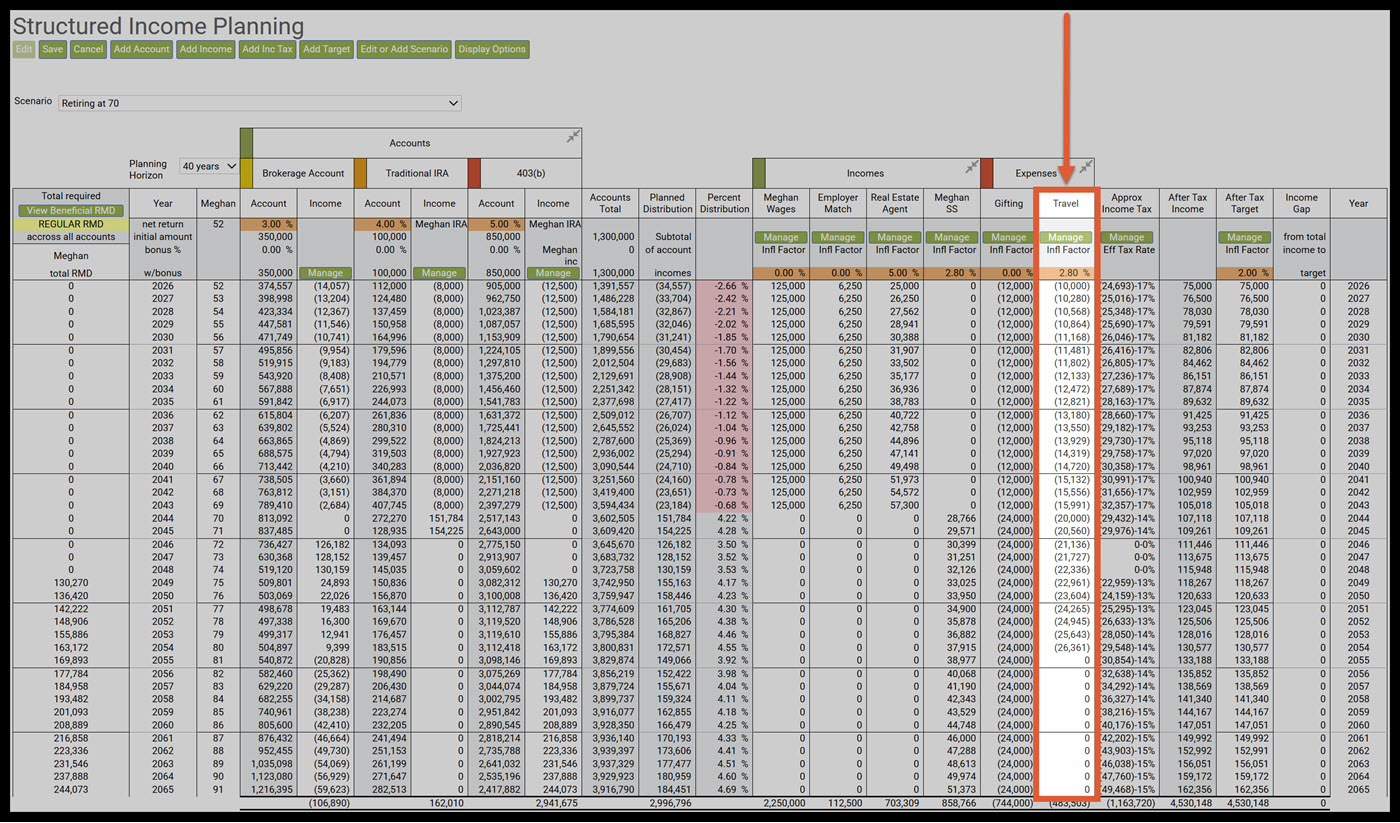This screenshot has height=823, width=1400.
Task: Click the Gifting column header
Action: click(1009, 203)
